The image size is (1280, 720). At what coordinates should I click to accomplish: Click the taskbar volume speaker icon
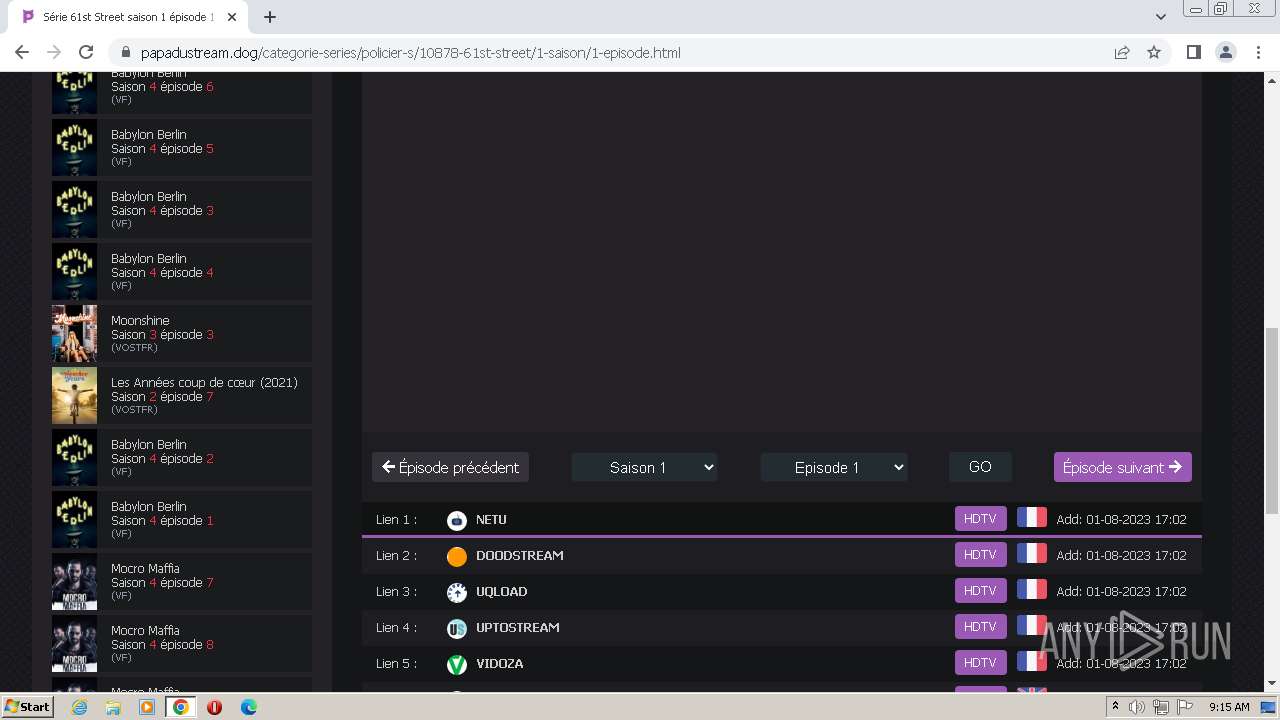pos(1137,707)
